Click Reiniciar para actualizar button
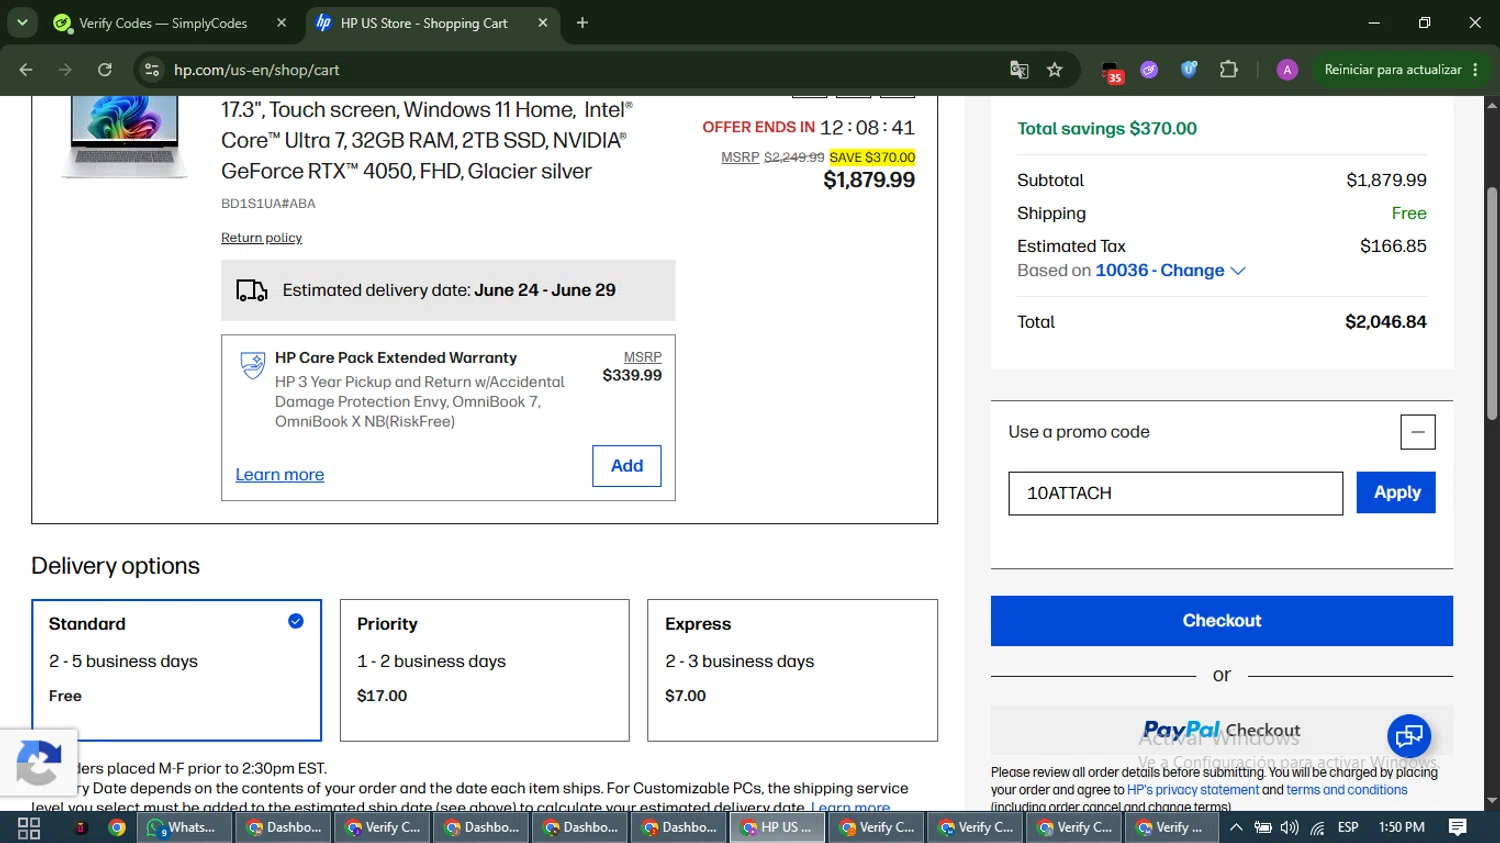Image resolution: width=1500 pixels, height=843 pixels. point(1393,70)
